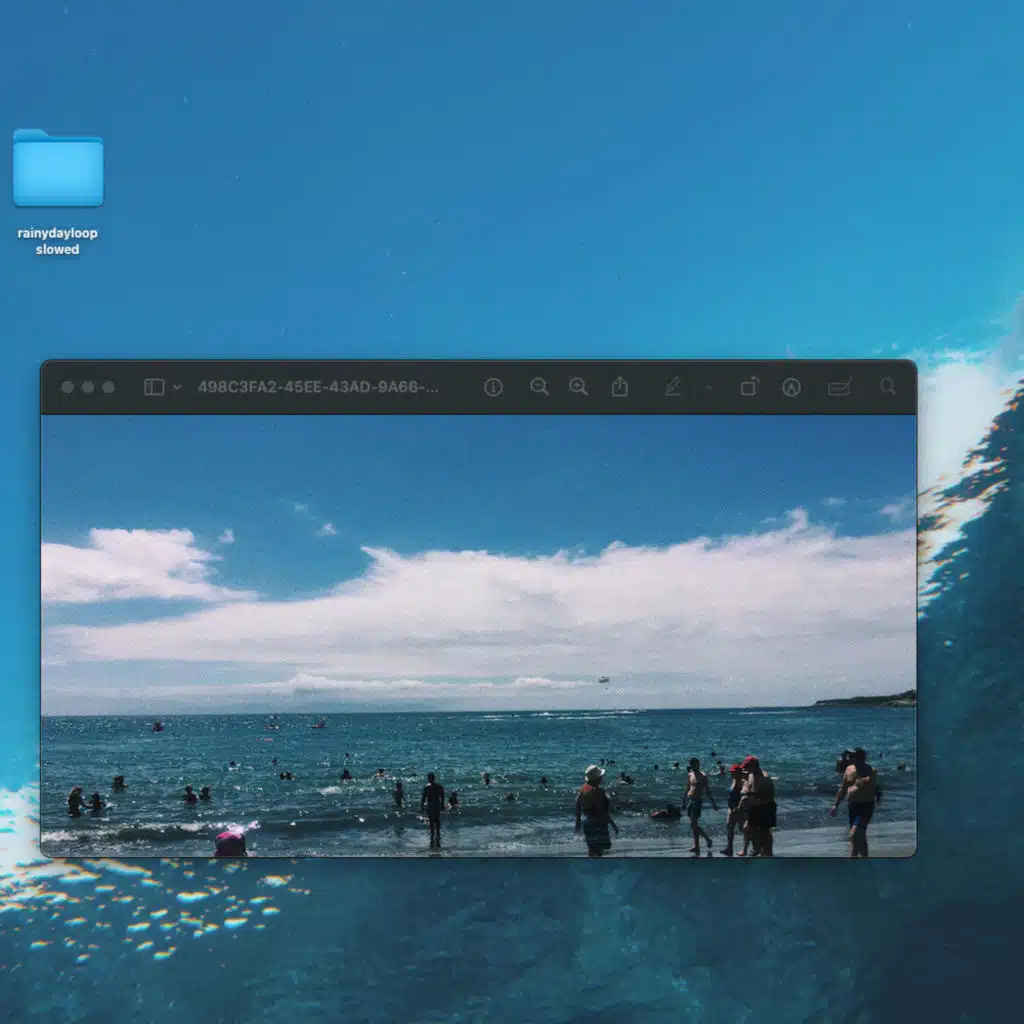Screen dimensions: 1024x1024
Task: Toggle the sidebar view button
Action: tap(154, 387)
